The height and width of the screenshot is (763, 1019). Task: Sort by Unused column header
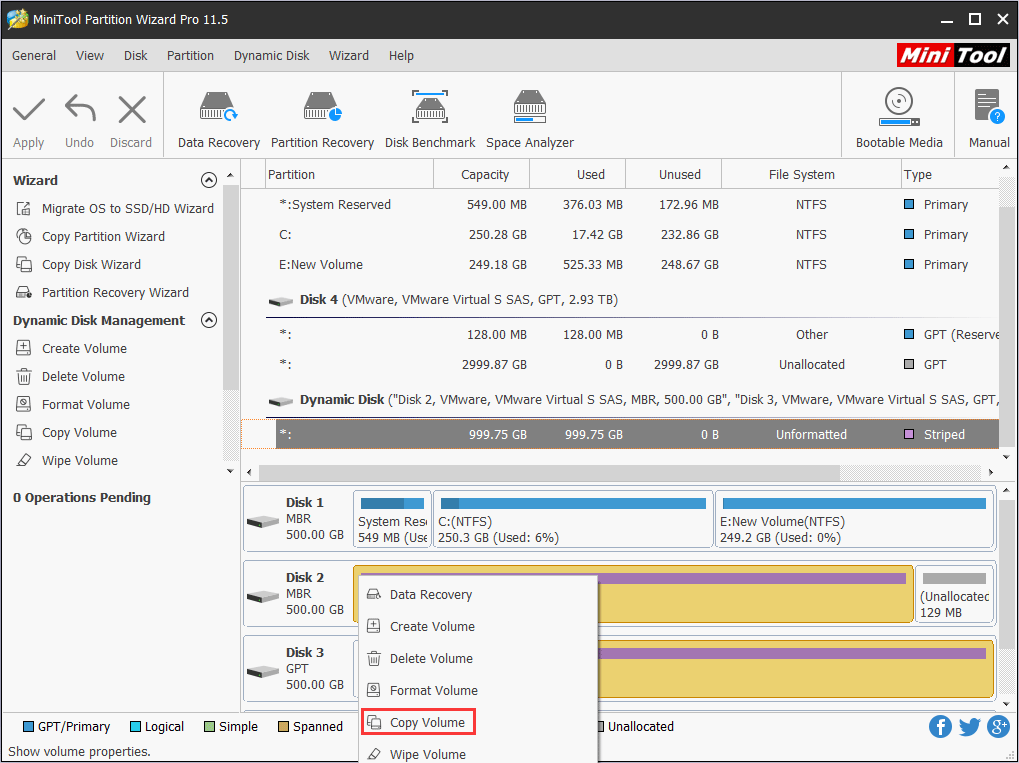coord(673,174)
